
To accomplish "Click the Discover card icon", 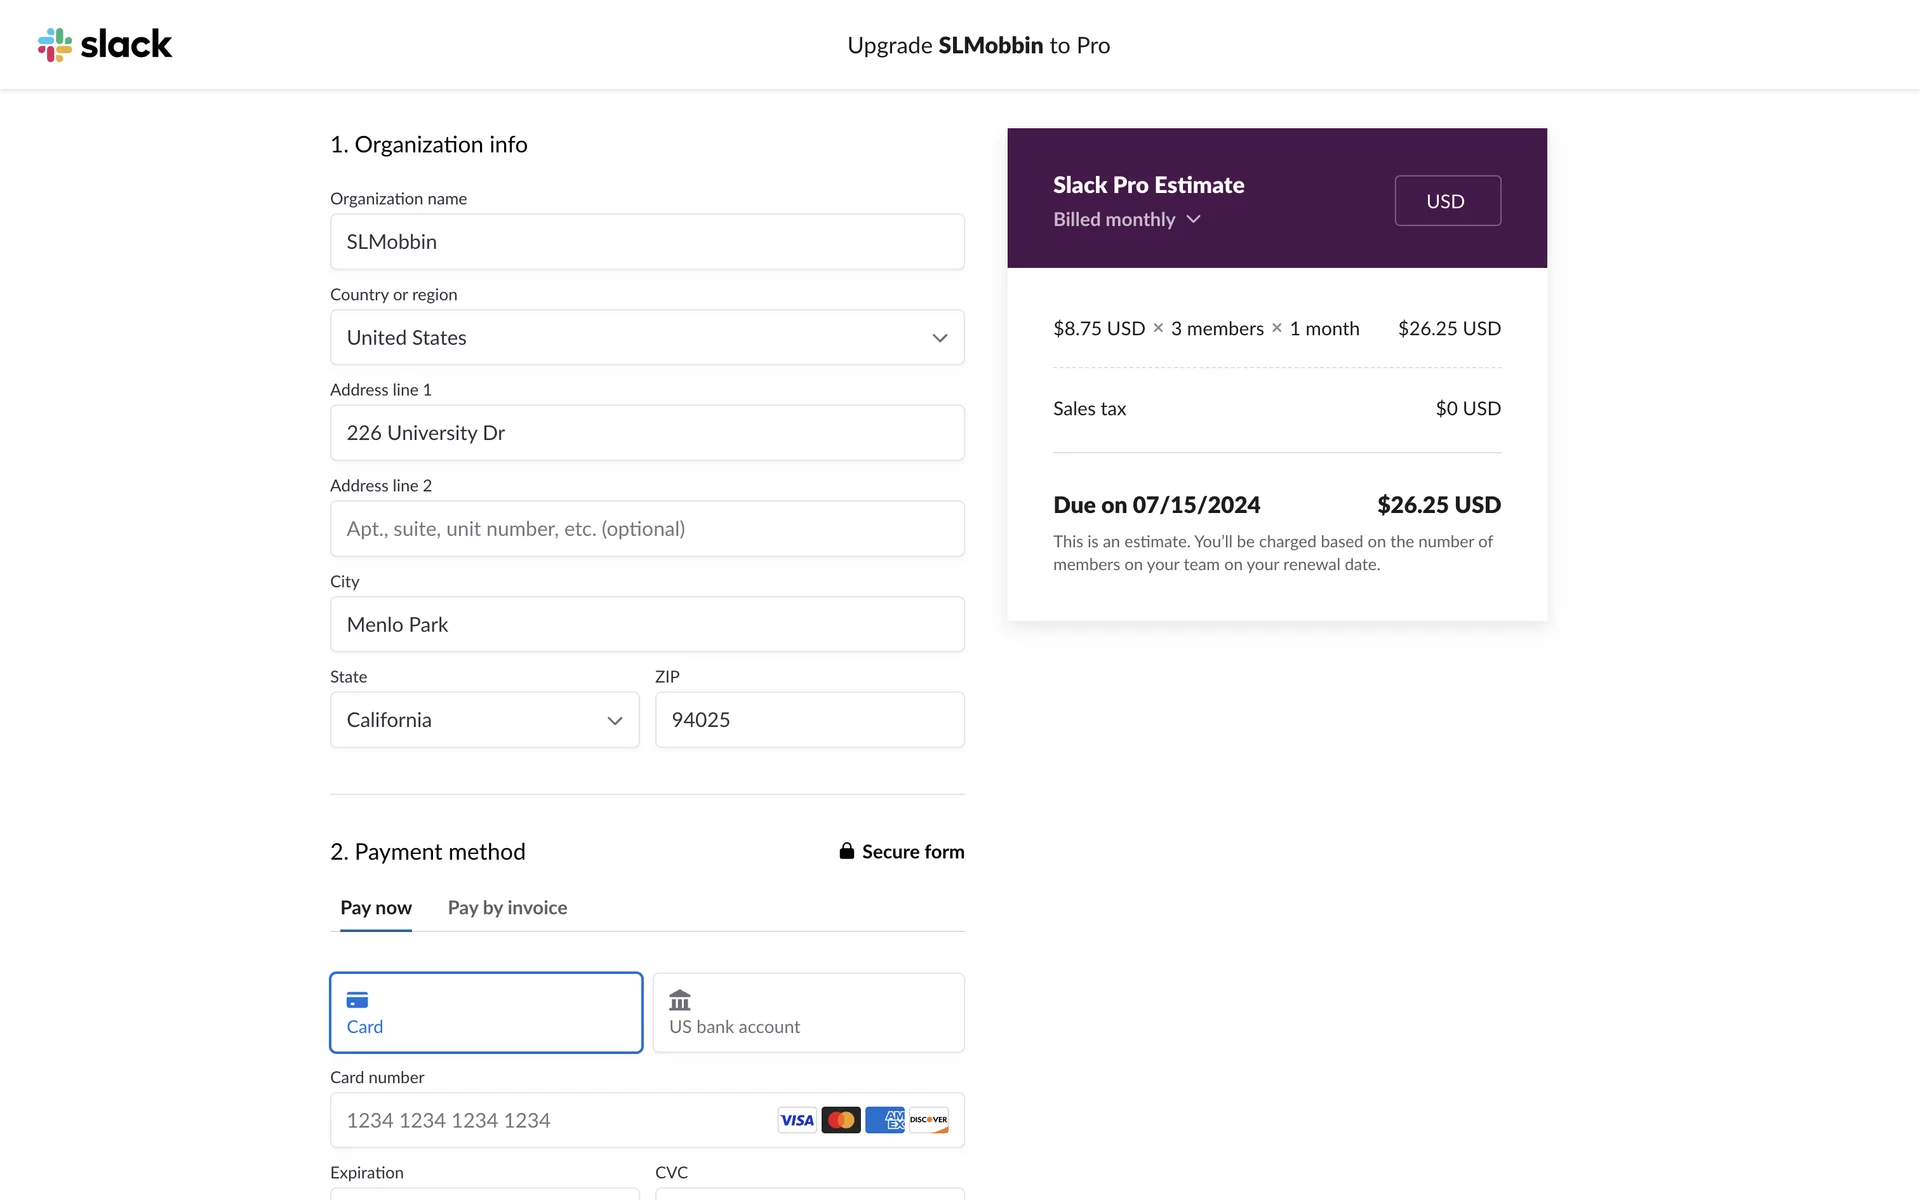I will [929, 1120].
